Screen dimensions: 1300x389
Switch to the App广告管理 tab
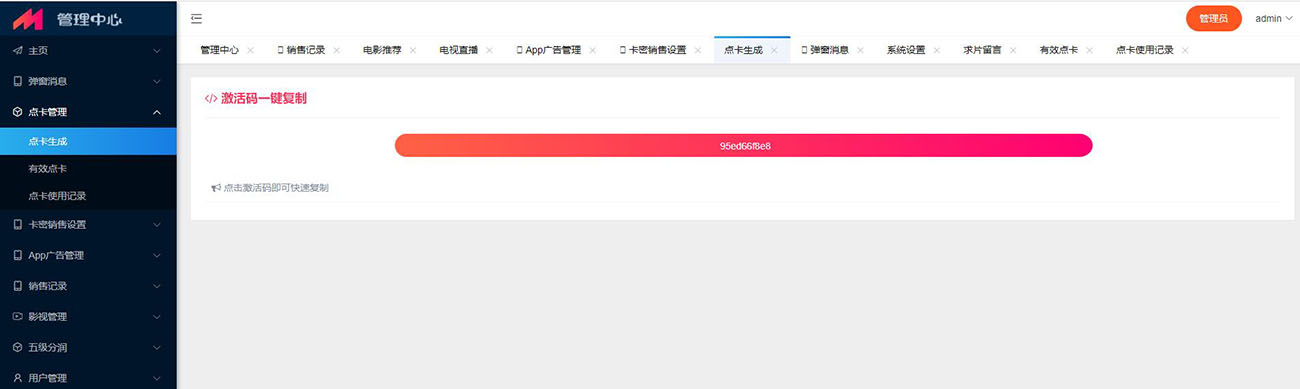(548, 49)
